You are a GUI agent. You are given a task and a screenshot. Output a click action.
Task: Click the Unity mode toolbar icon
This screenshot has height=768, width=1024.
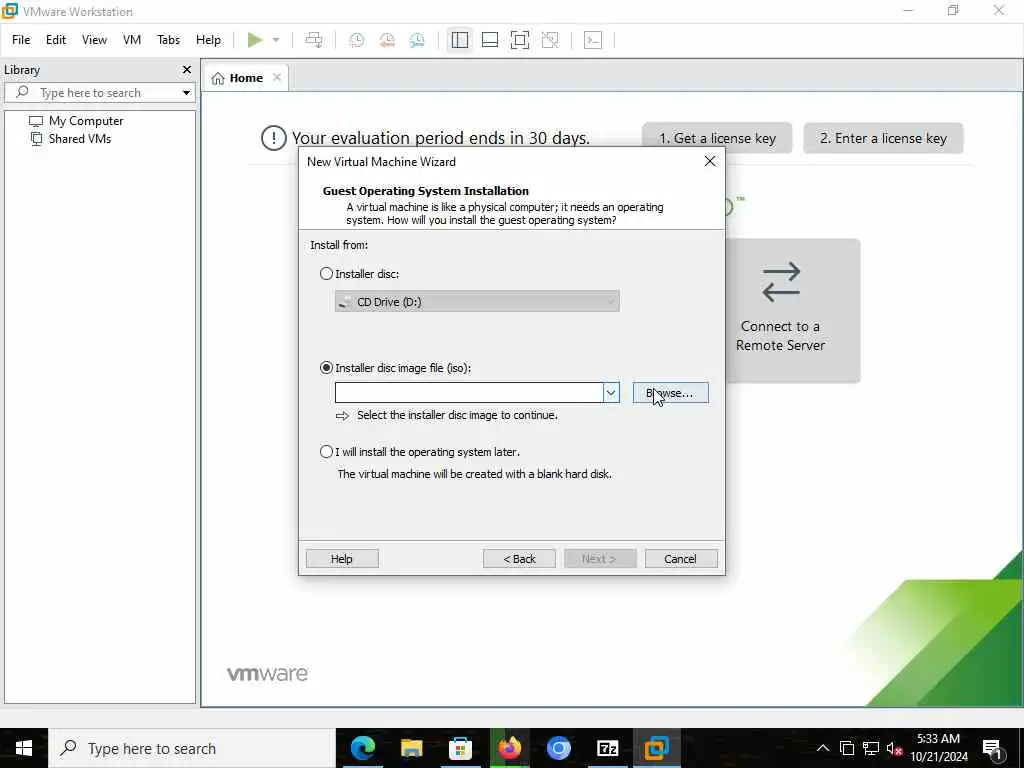point(550,40)
